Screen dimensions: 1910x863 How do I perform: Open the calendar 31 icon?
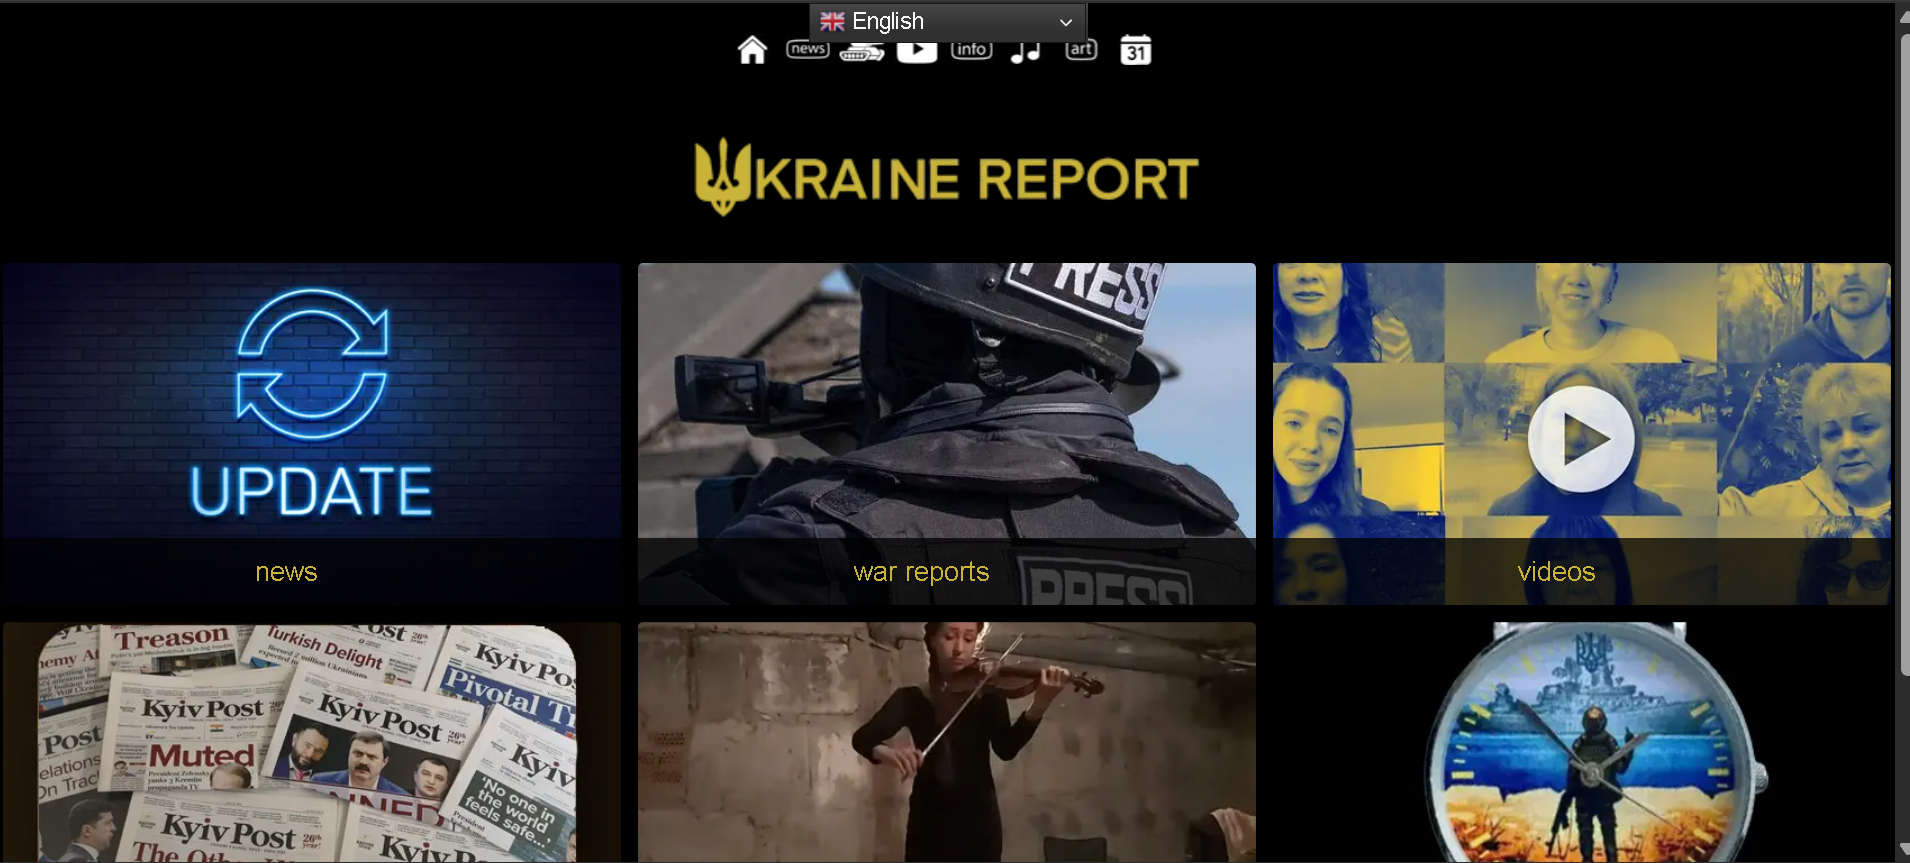coord(1135,50)
